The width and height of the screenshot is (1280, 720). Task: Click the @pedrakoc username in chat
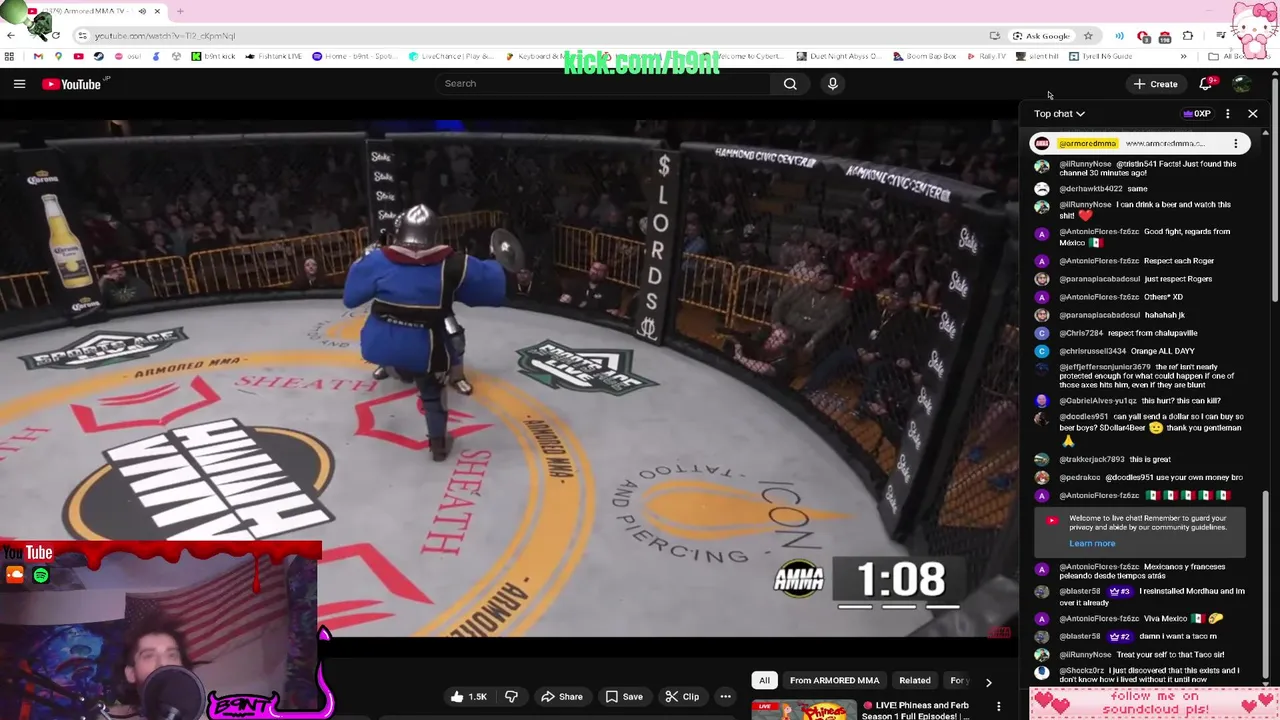(x=1079, y=477)
